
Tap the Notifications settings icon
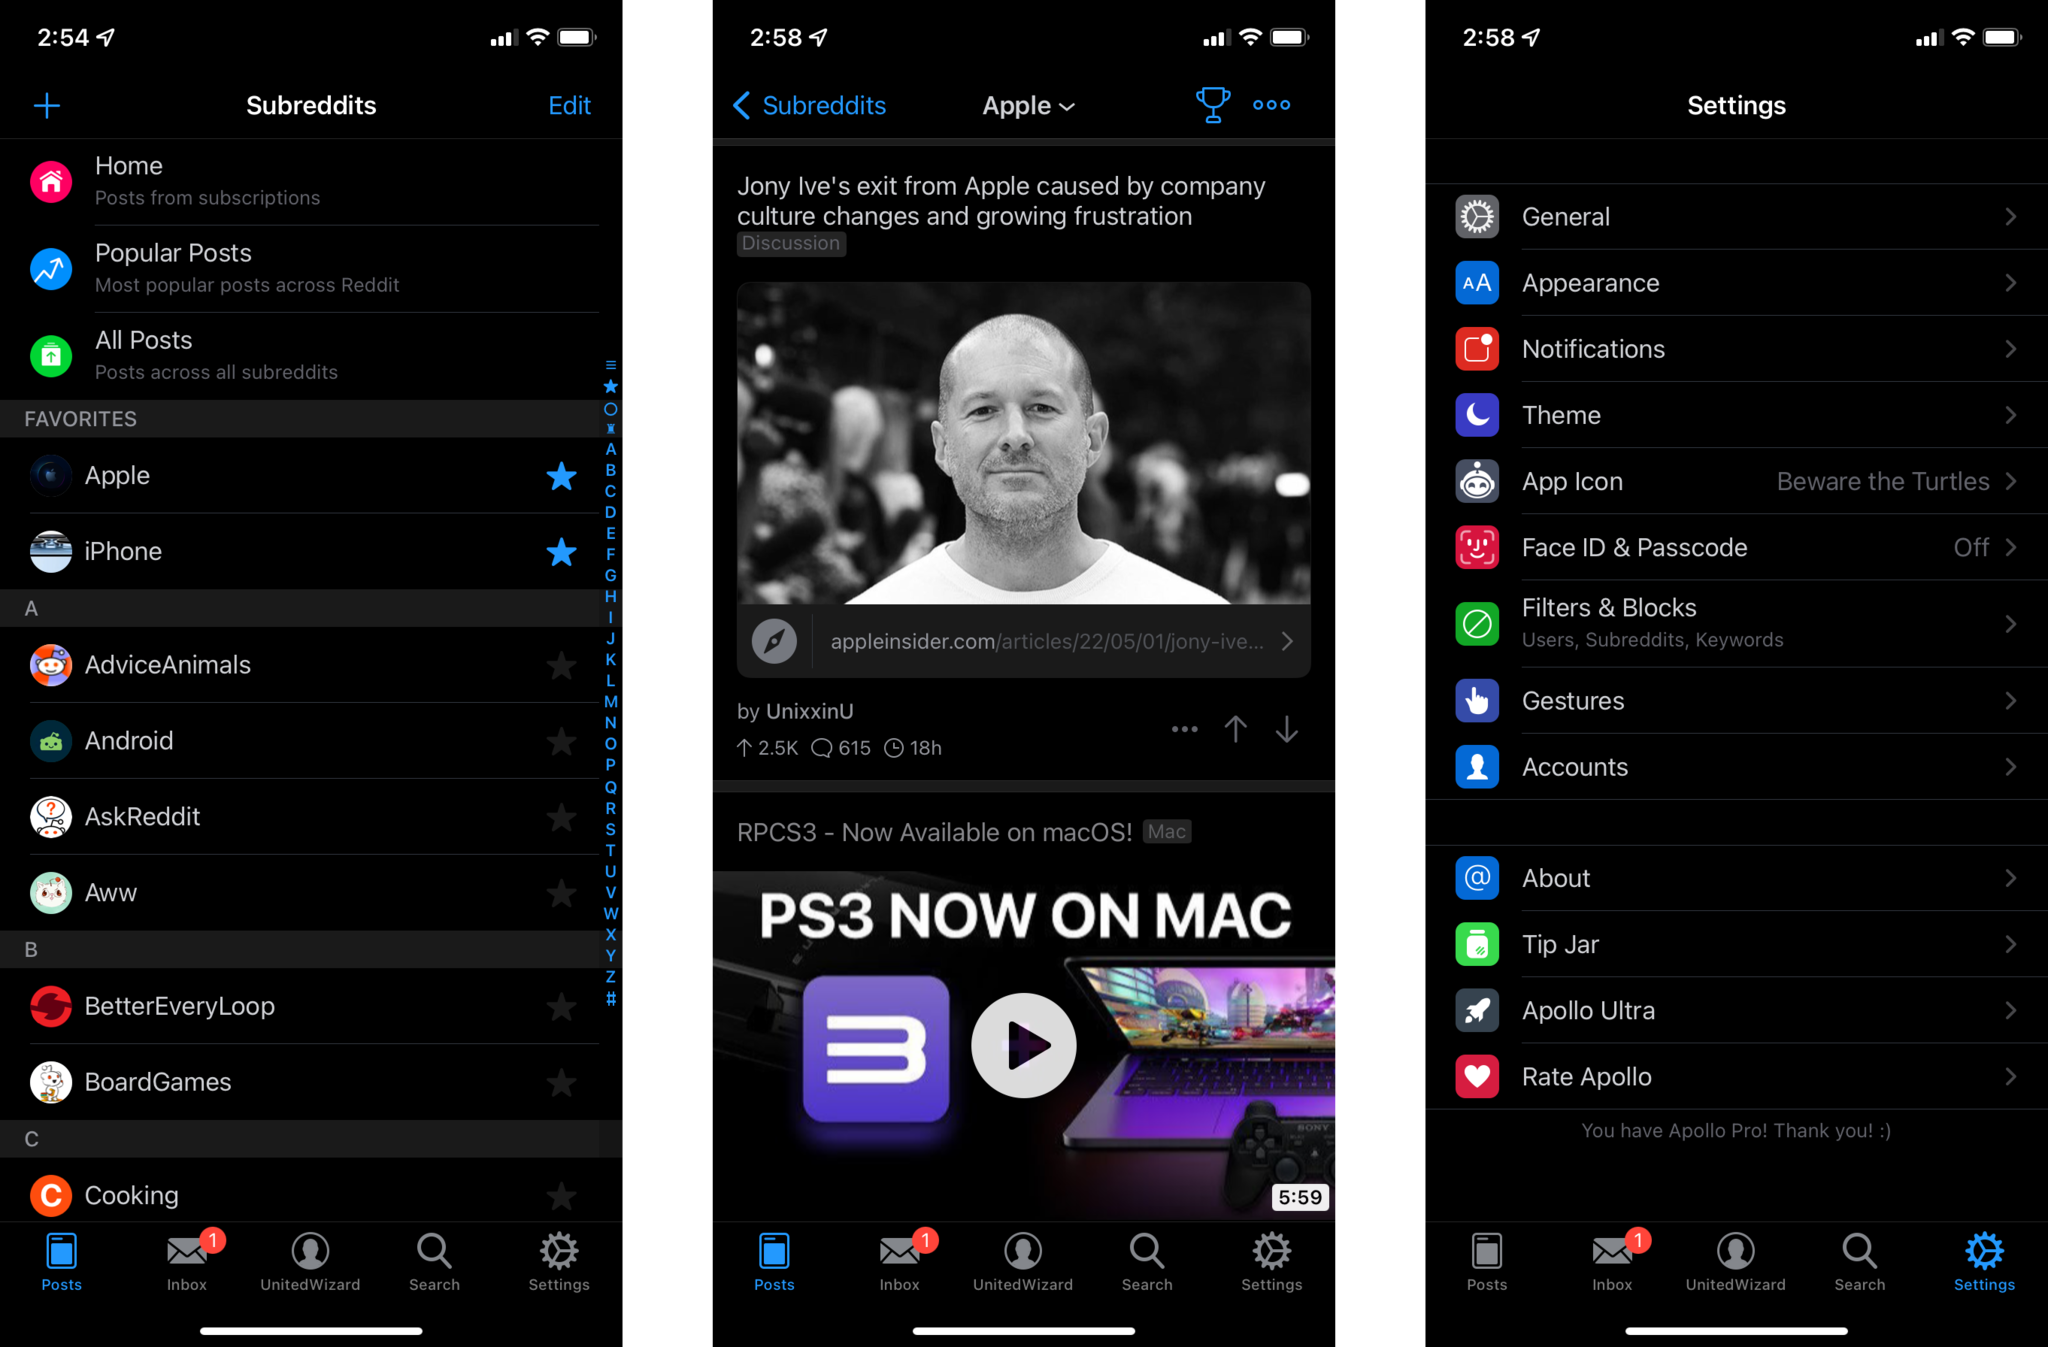1477,347
